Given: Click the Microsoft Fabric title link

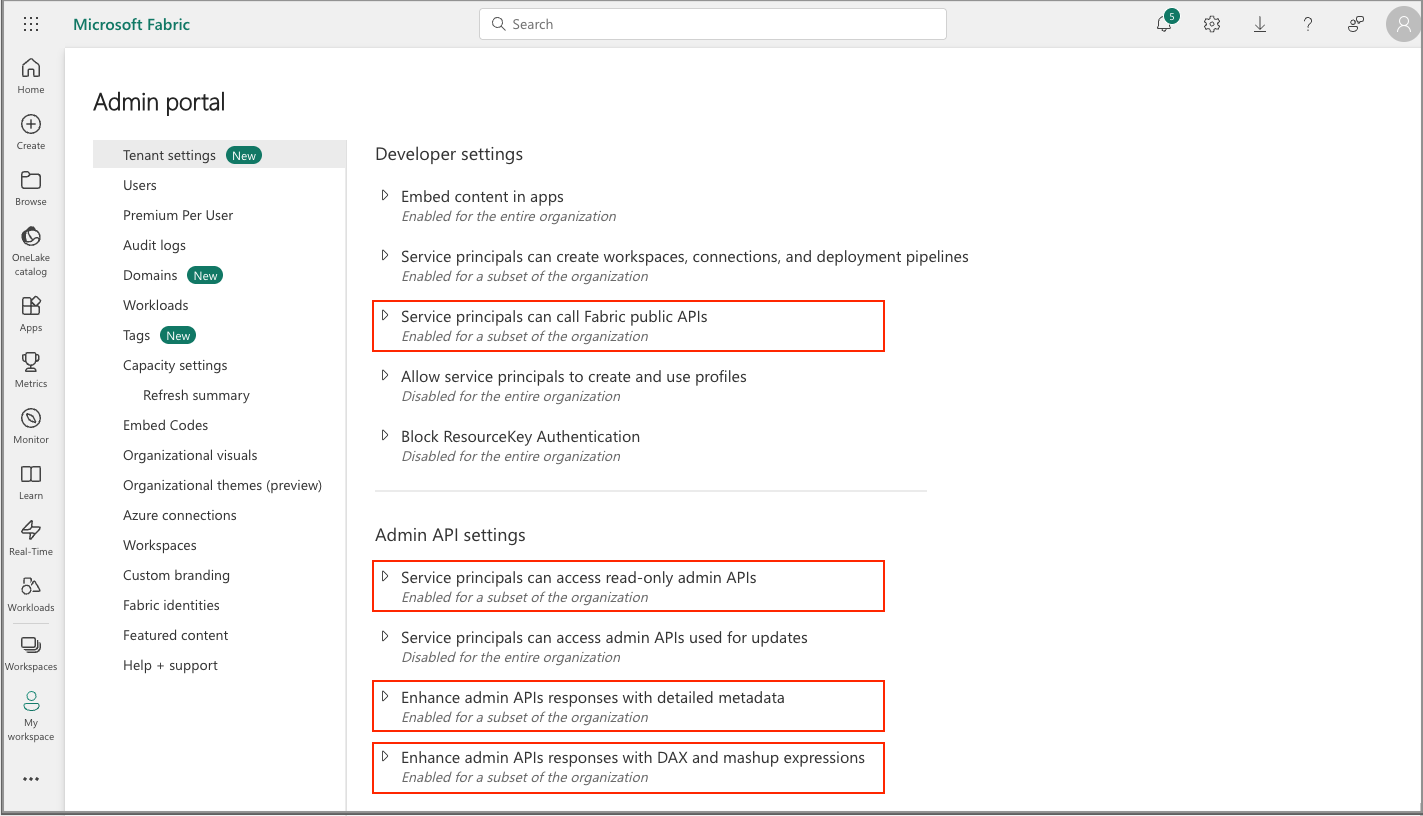Looking at the screenshot, I should coord(131,24).
